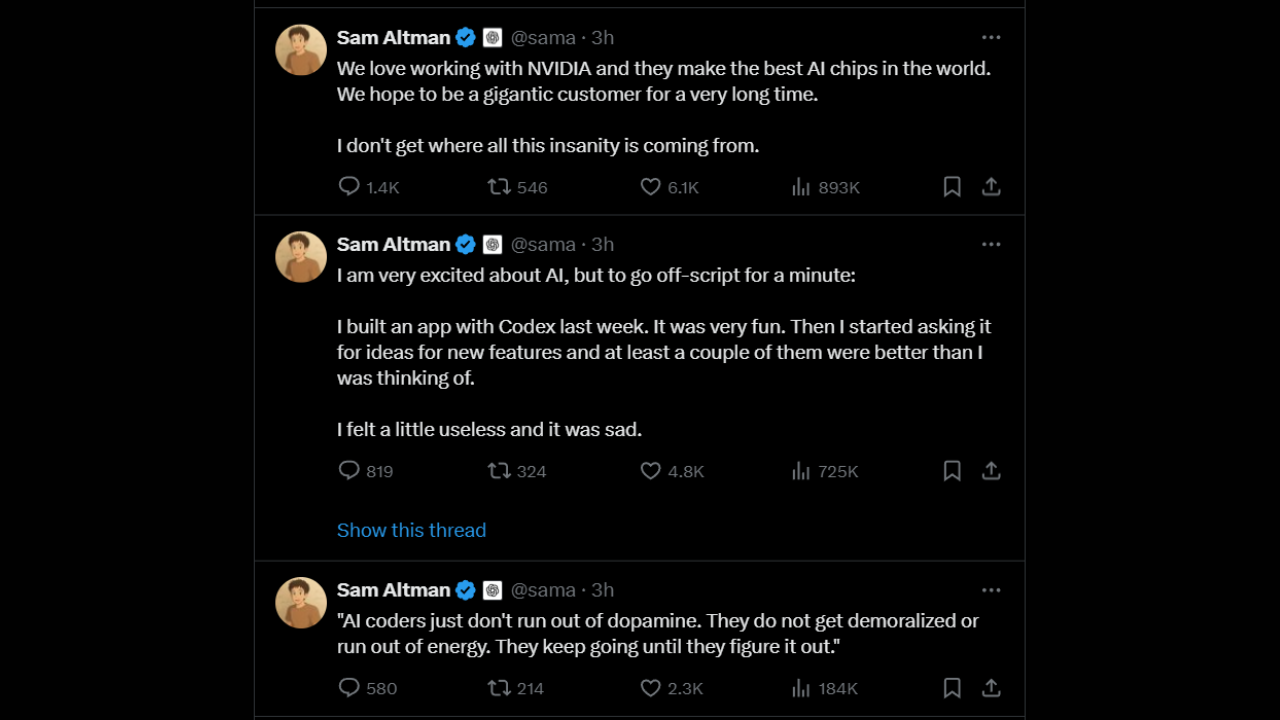Share the Codex app tweet
The image size is (1280, 720).
point(991,471)
